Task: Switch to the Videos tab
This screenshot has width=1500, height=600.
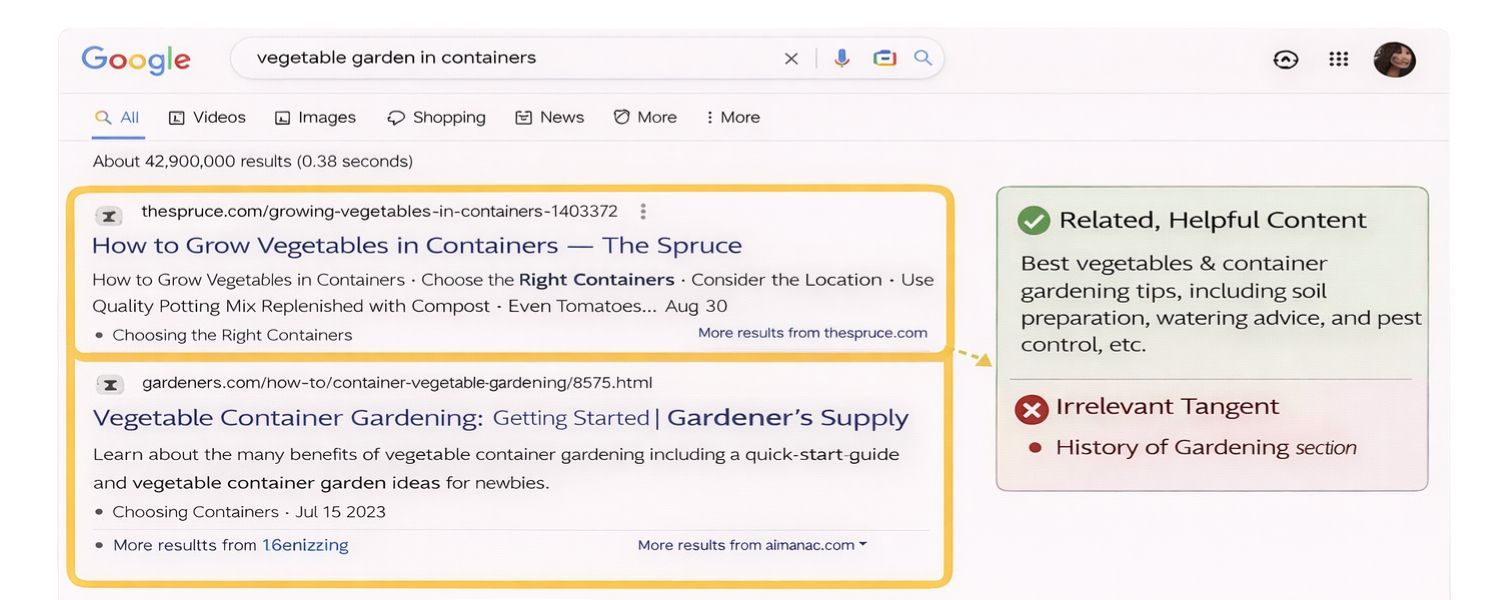Action: point(207,117)
